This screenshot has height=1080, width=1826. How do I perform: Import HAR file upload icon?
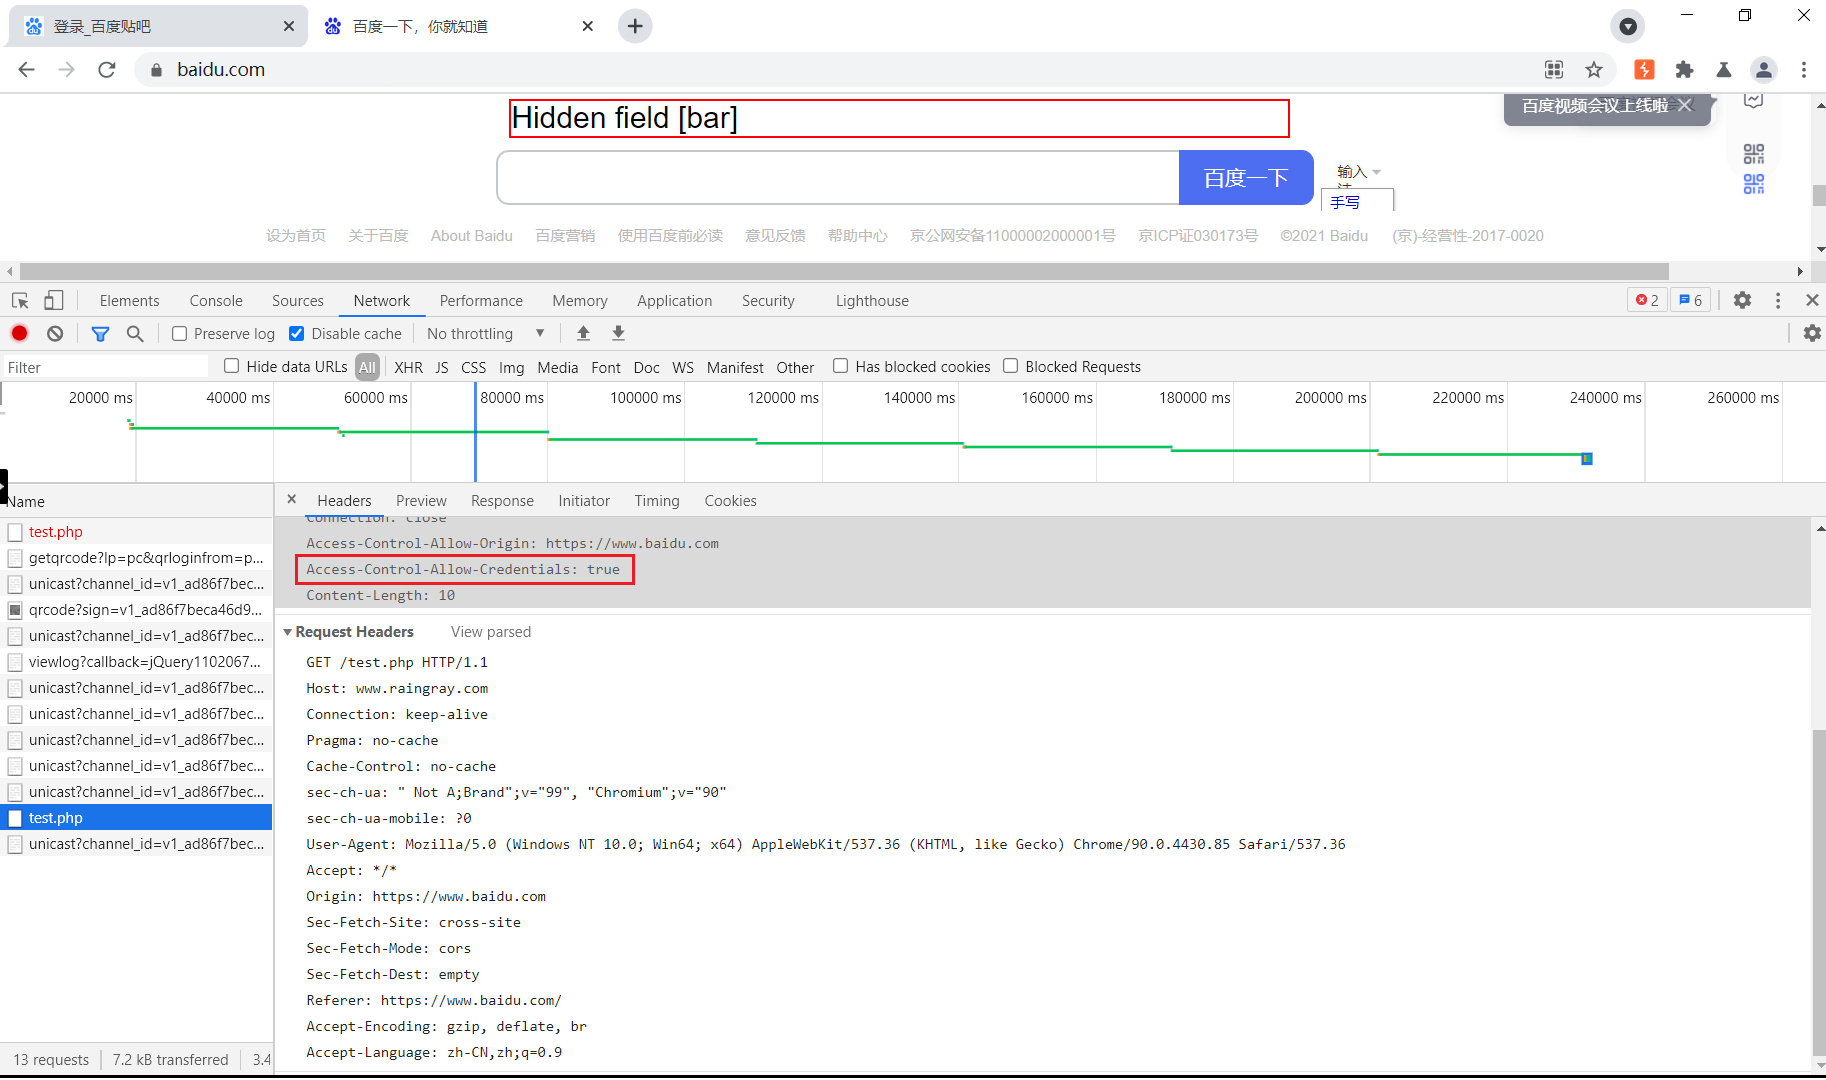(x=583, y=333)
